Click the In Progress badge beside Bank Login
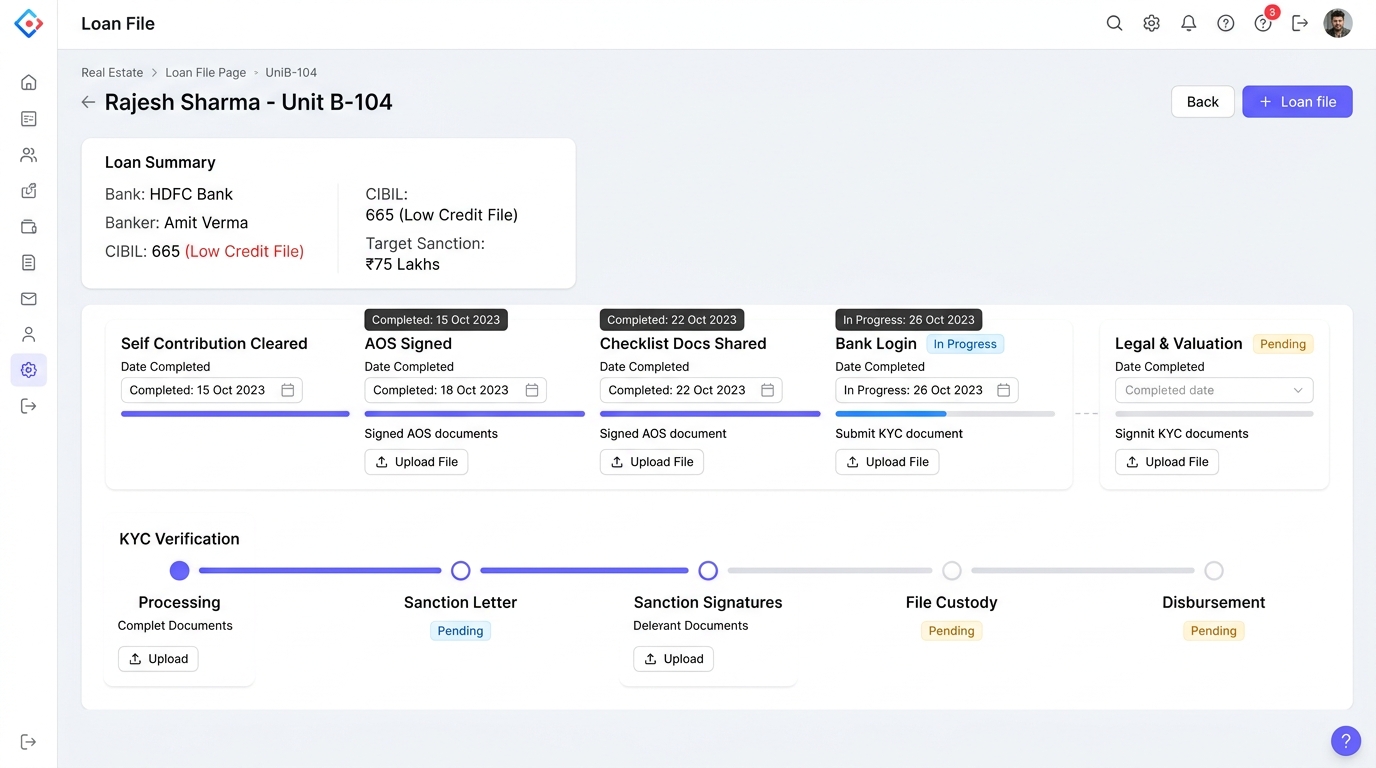The width and height of the screenshot is (1376, 768). [965, 344]
